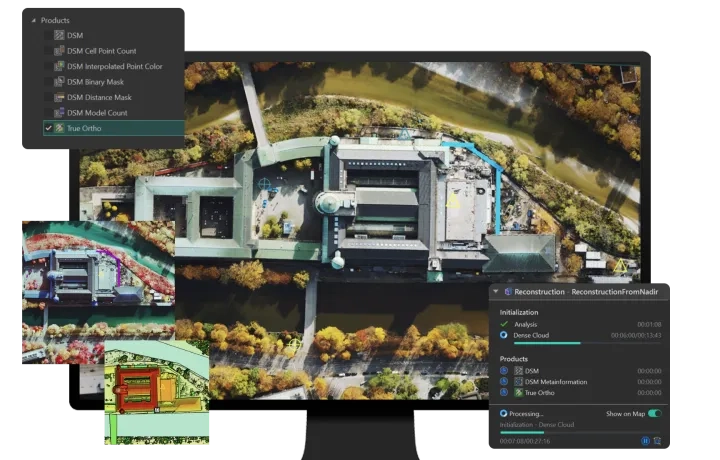
Task: Click the DSM Binary Mask layer icon
Action: [59, 81]
